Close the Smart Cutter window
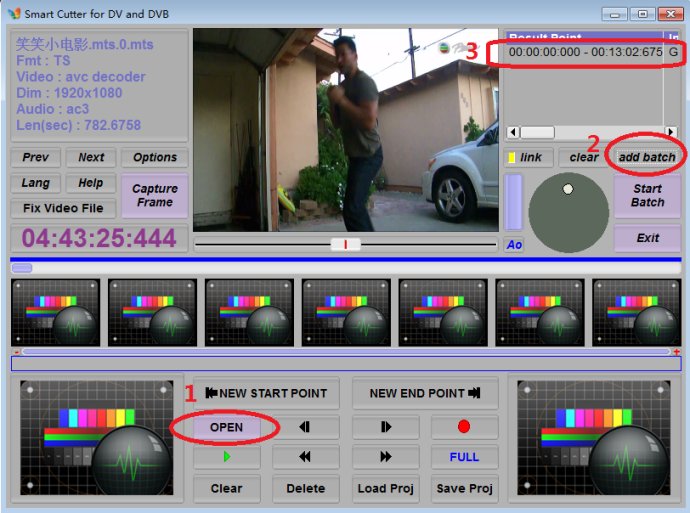Viewport: 690px width, 513px height. pyautogui.click(x=670, y=14)
